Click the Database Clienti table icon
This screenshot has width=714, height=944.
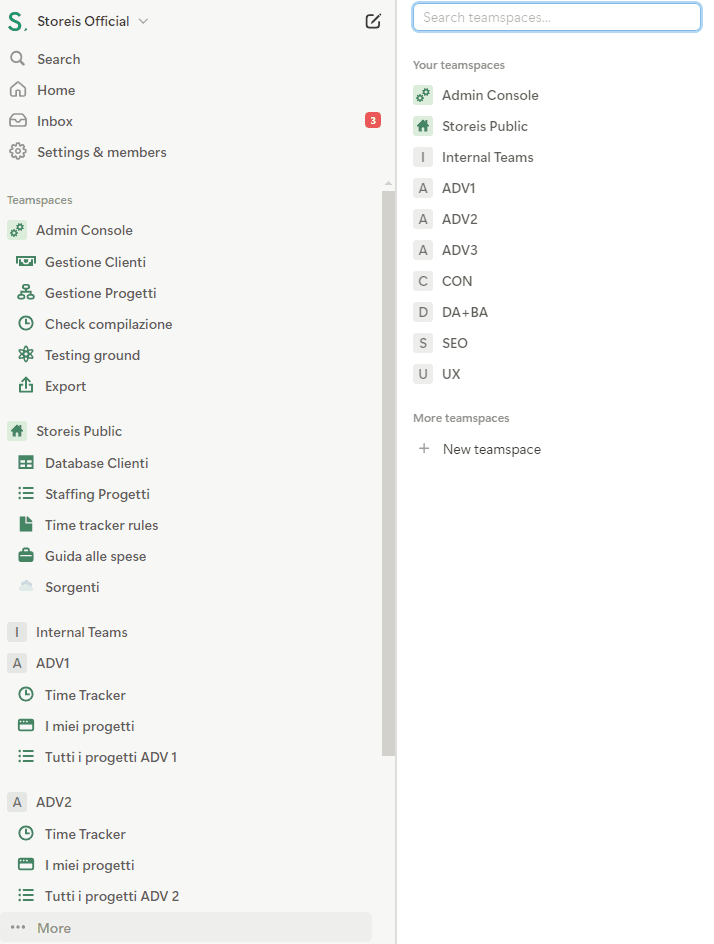(26, 462)
